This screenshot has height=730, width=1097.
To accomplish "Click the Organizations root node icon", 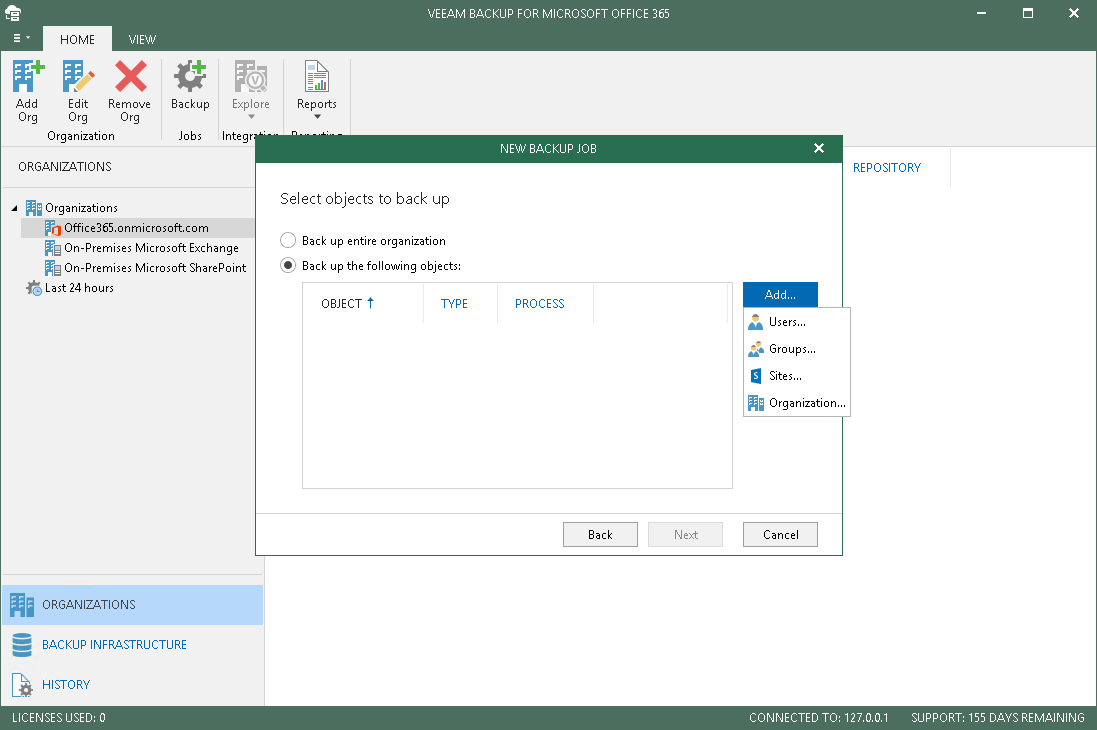I will tap(34, 208).
